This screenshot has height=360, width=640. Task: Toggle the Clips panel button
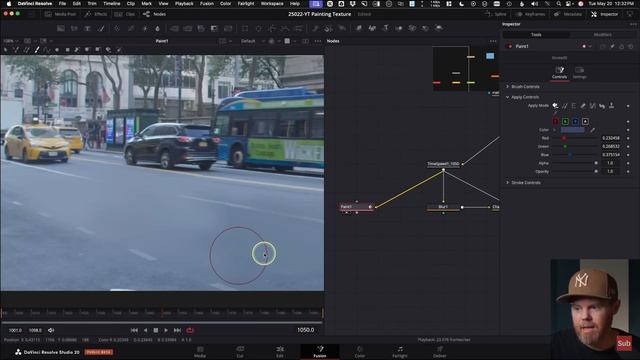tap(125, 14)
